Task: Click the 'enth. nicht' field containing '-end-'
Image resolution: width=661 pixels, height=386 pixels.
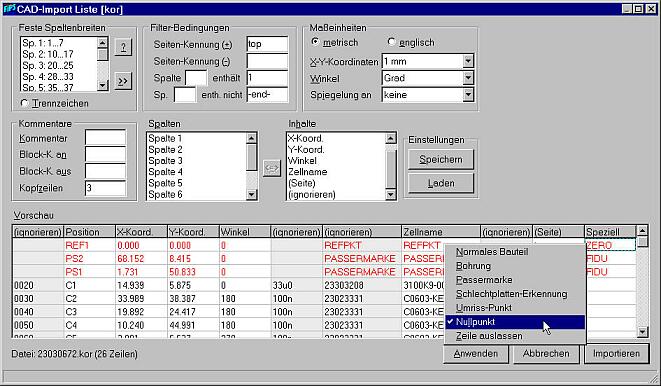Action: pos(267,95)
